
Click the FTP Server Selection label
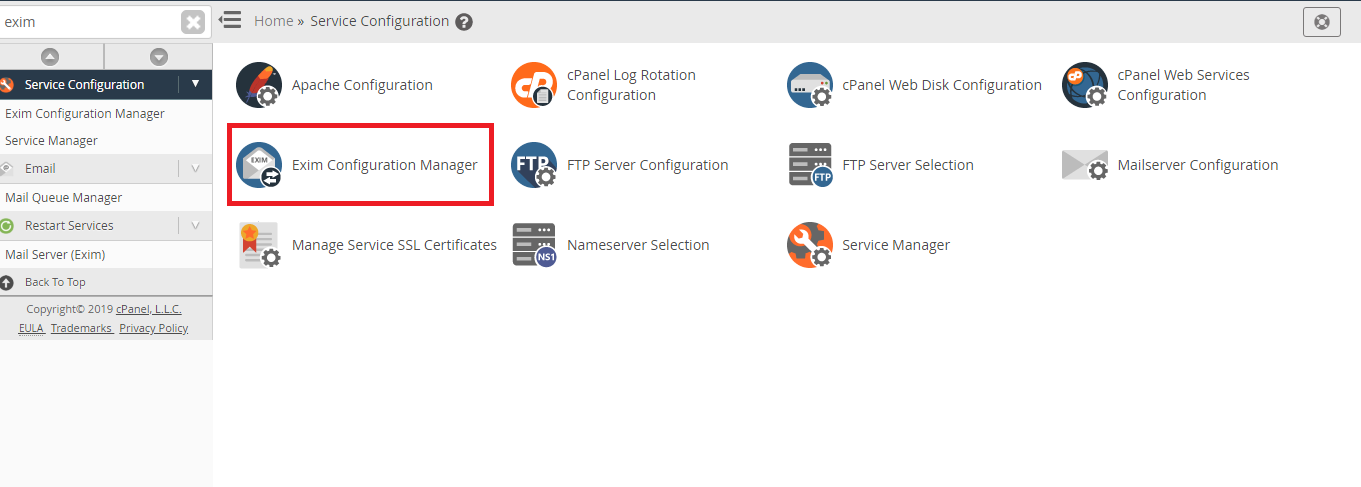(x=908, y=165)
